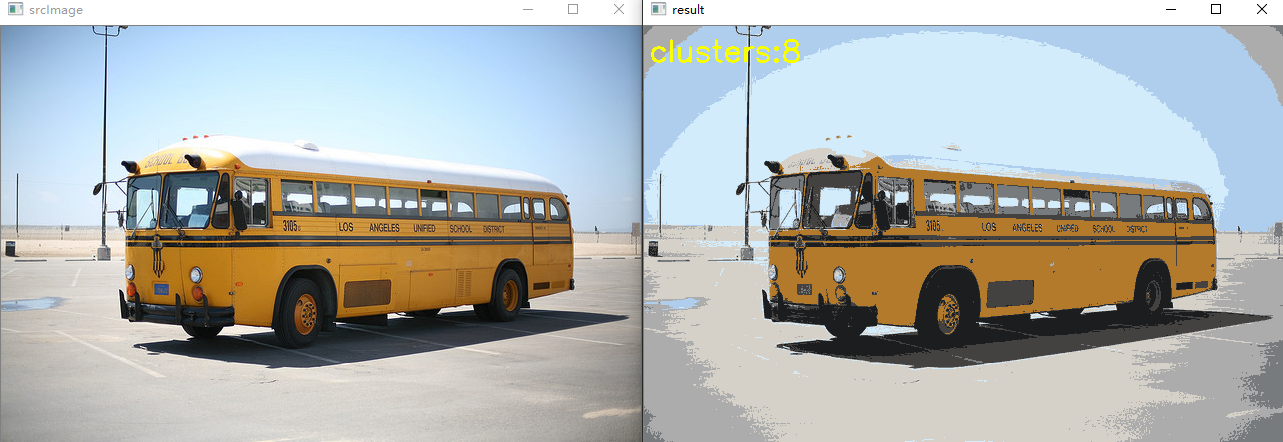Click the srcImage window title text
This screenshot has width=1283, height=442.
(x=56, y=10)
